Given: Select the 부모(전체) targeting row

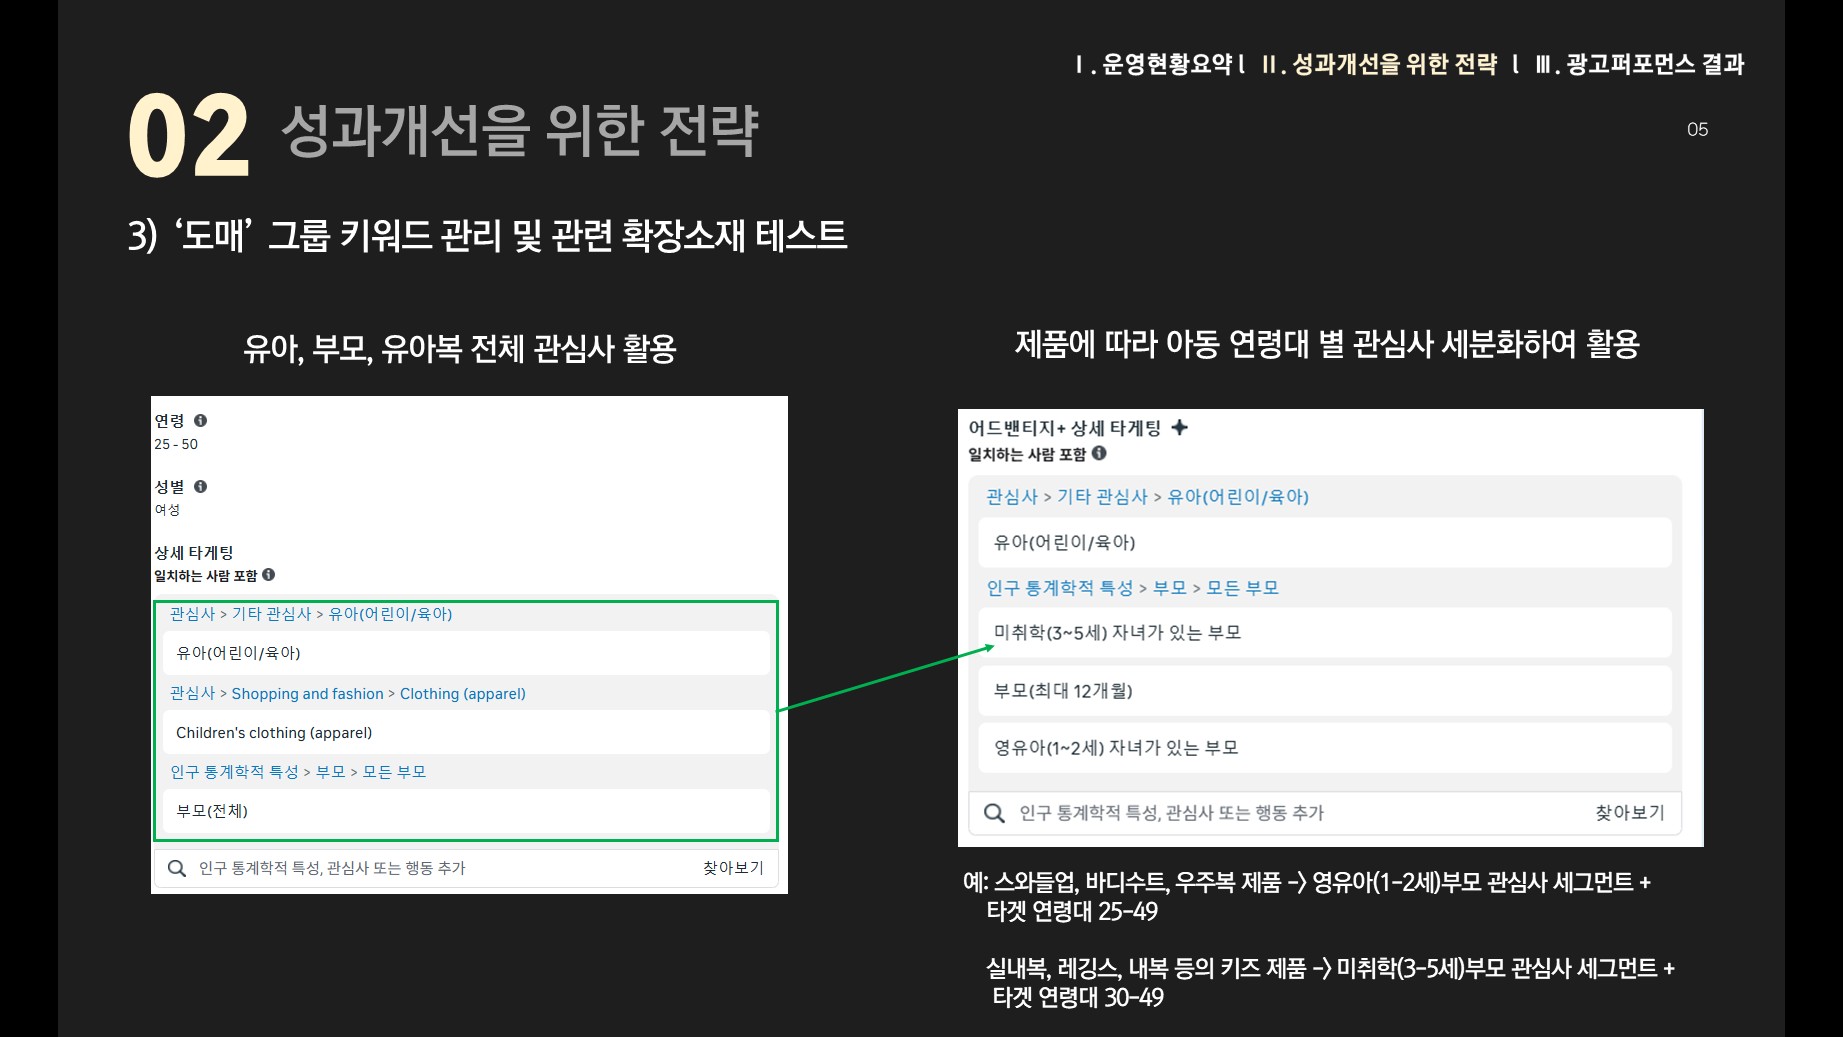Looking at the screenshot, I should point(466,811).
